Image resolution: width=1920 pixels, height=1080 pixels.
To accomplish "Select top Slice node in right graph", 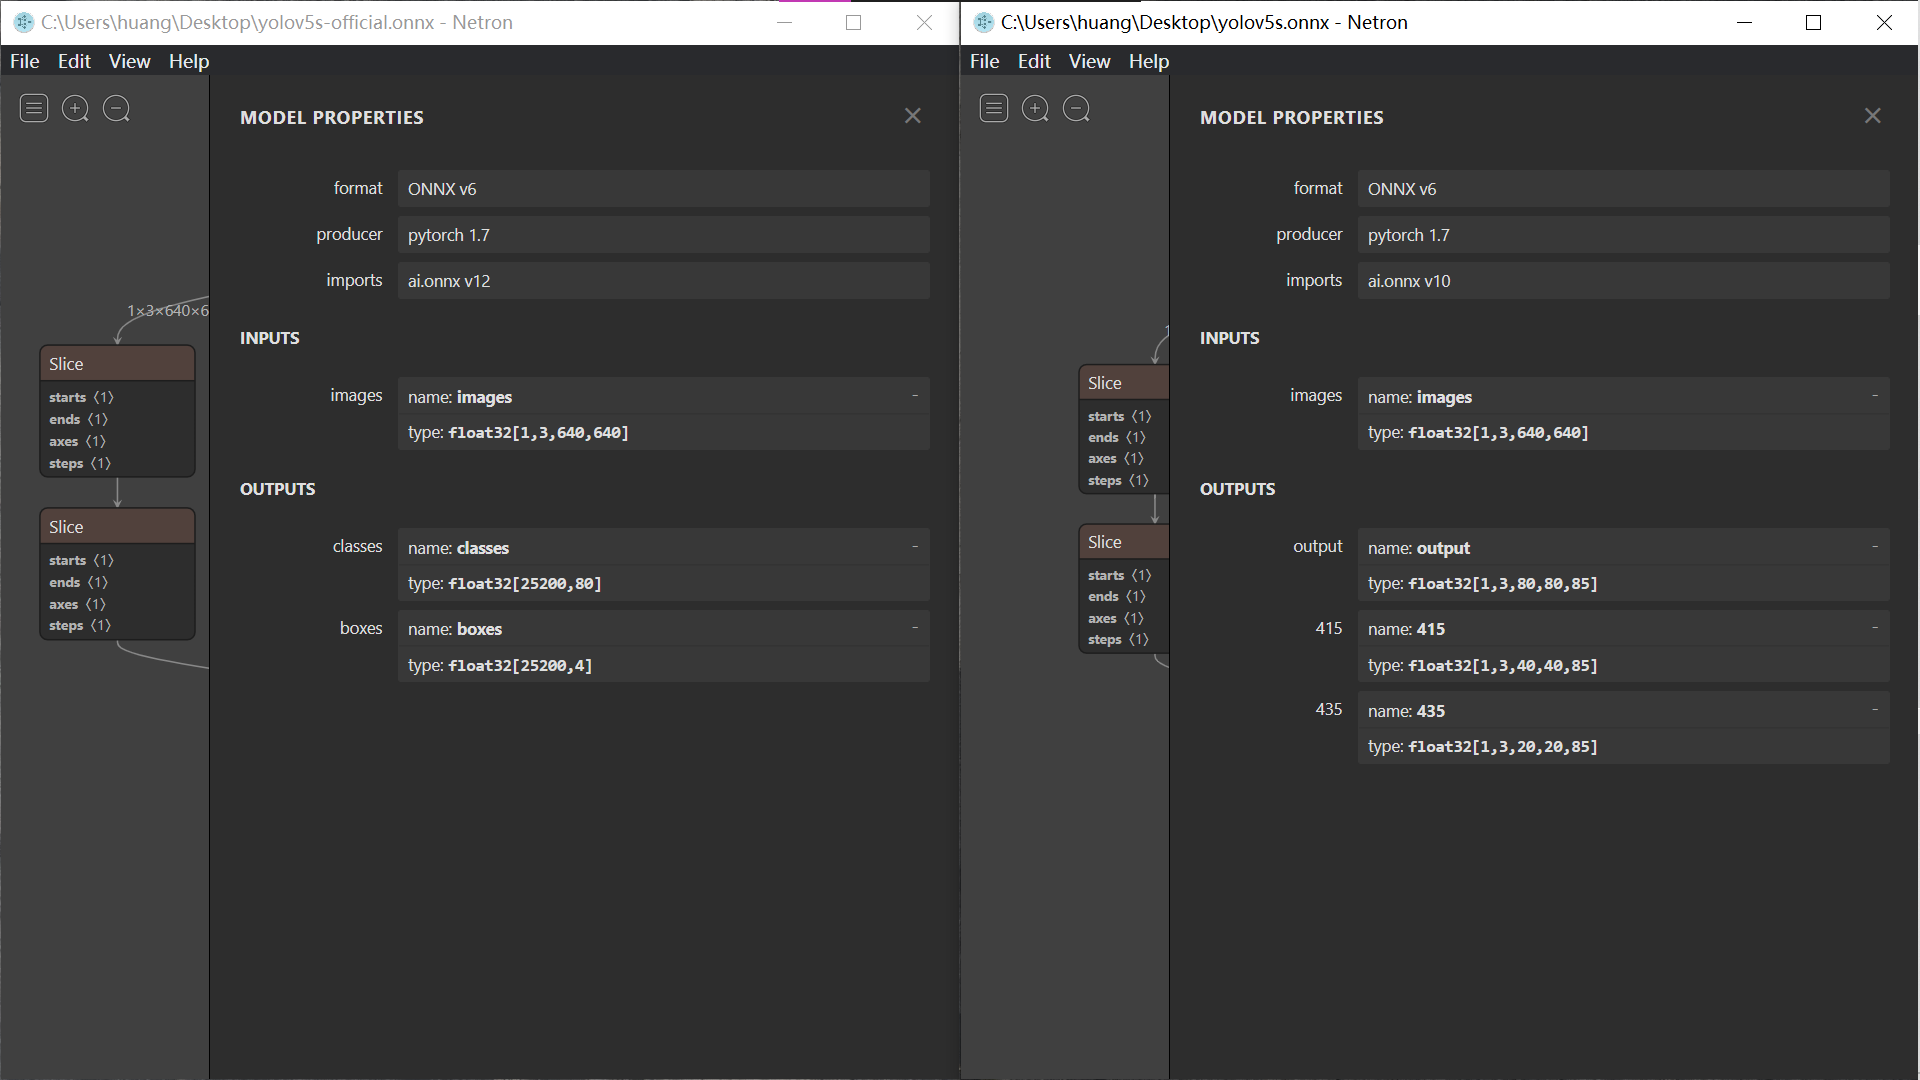I will point(1124,383).
